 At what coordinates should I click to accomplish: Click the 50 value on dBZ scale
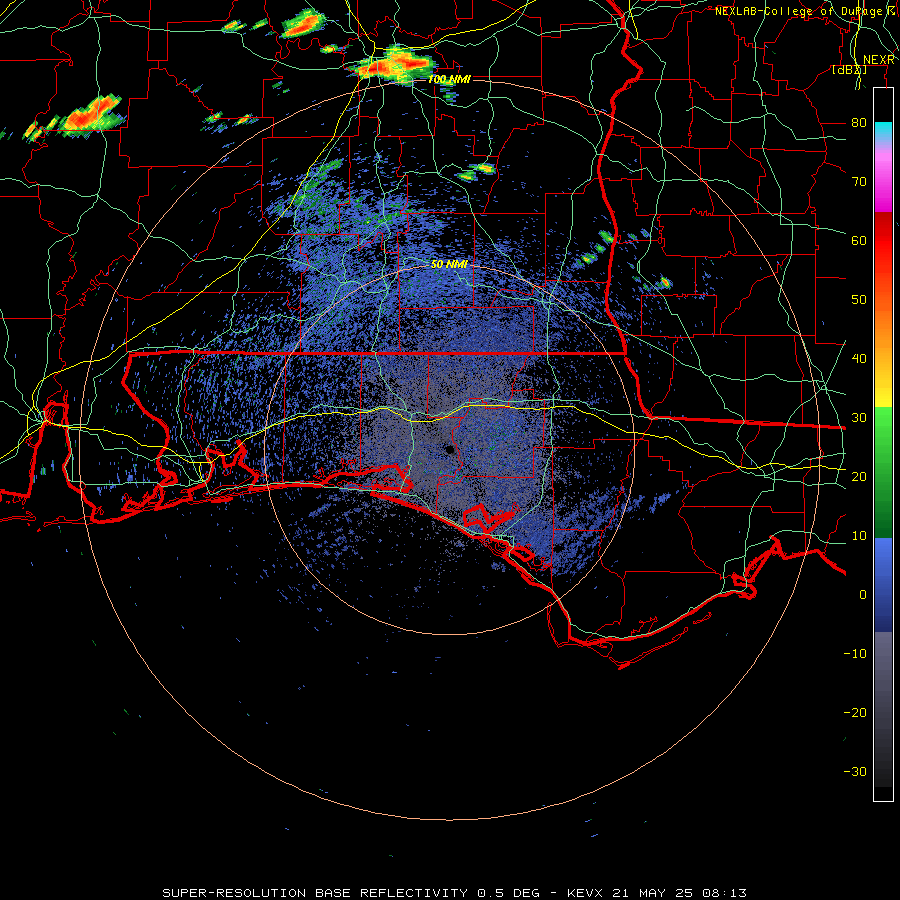(x=859, y=300)
